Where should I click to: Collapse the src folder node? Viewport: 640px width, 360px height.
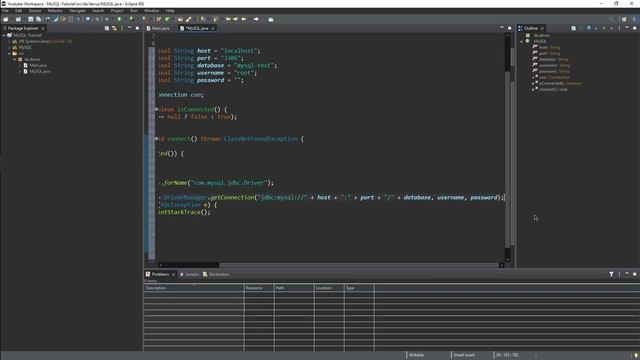pos(9,53)
